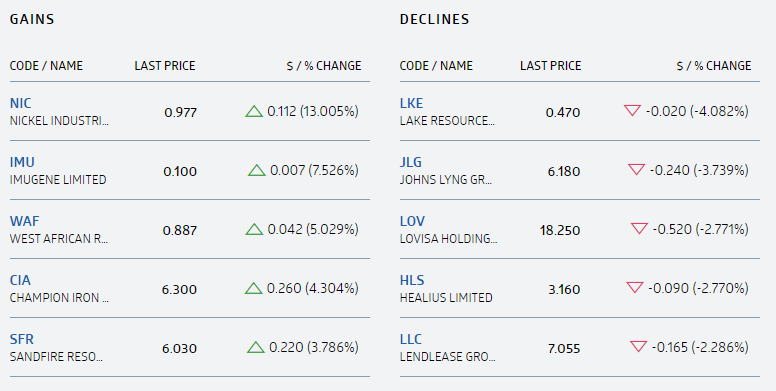This screenshot has width=776, height=391.
Task: Click the red decline arrow for JLG
Action: point(636,170)
